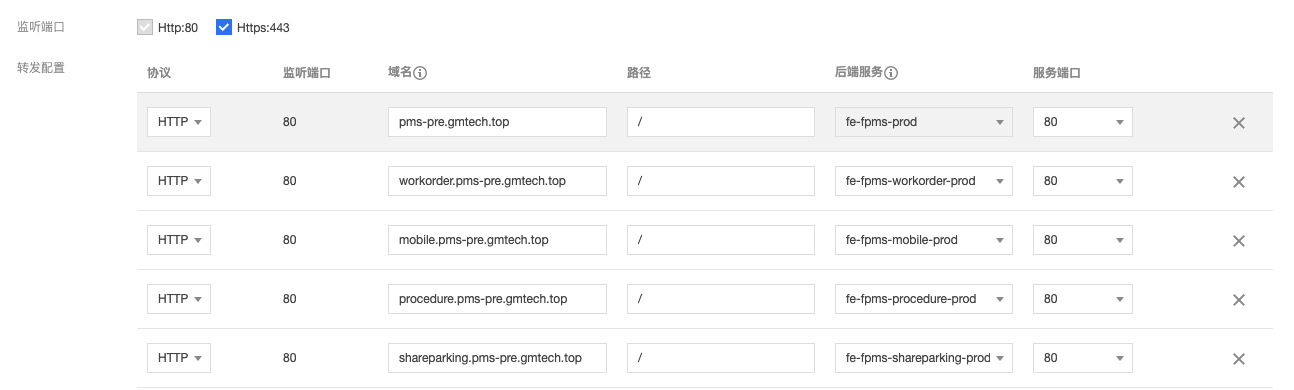The width and height of the screenshot is (1294, 390).
Task: Delete the procedure.pms-pre.gmtech.top rule
Action: point(1238,300)
